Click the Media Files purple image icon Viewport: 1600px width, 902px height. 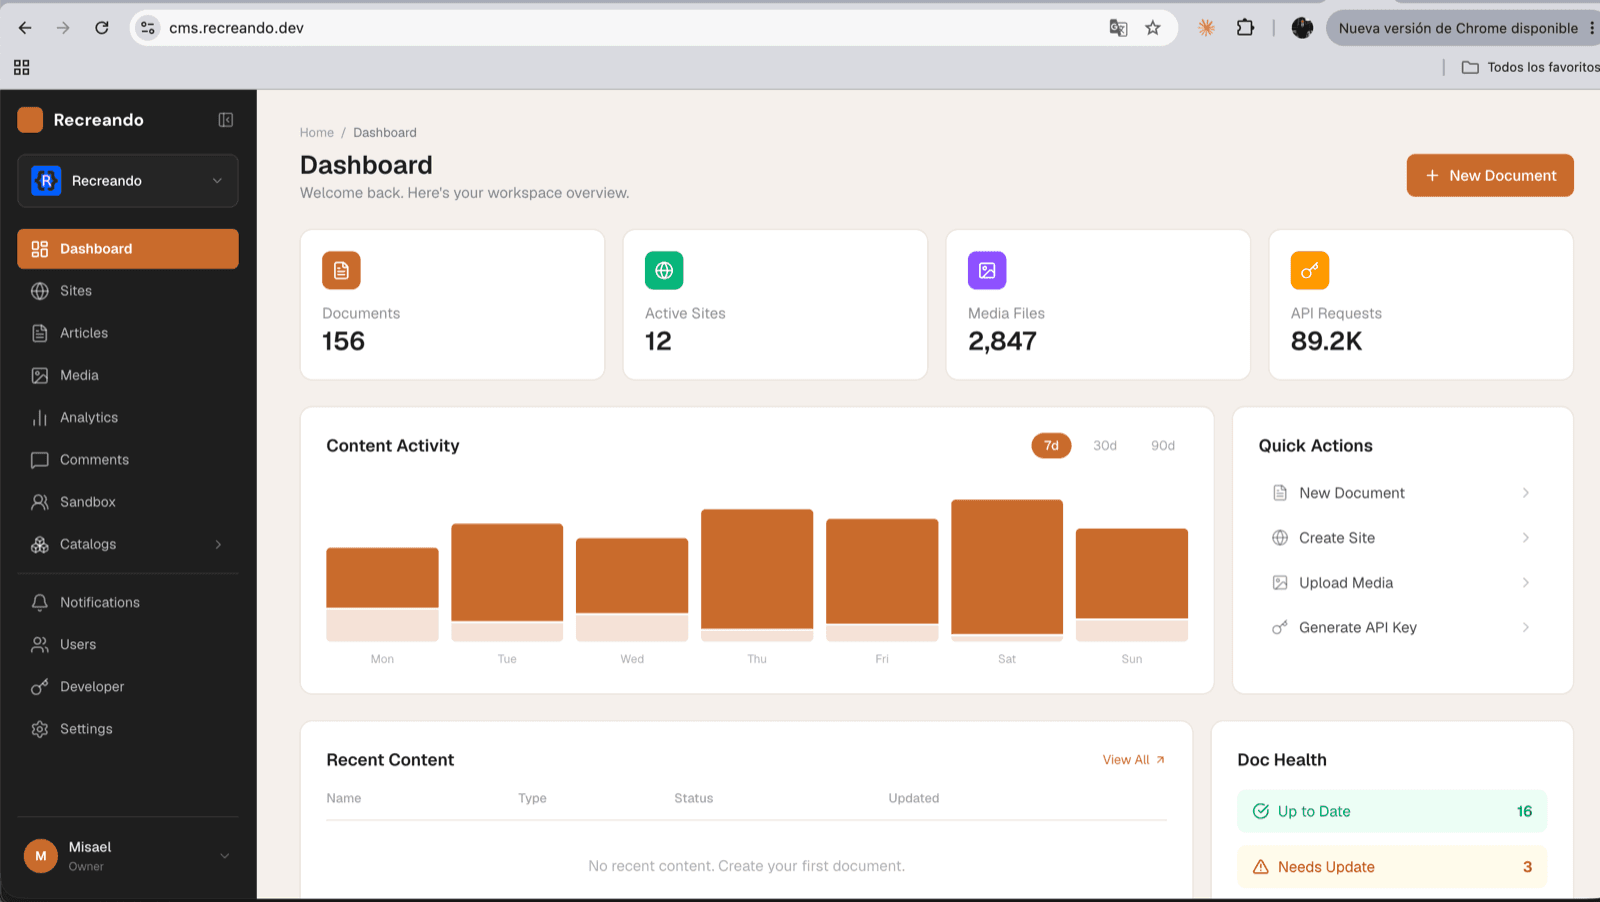[x=987, y=270]
